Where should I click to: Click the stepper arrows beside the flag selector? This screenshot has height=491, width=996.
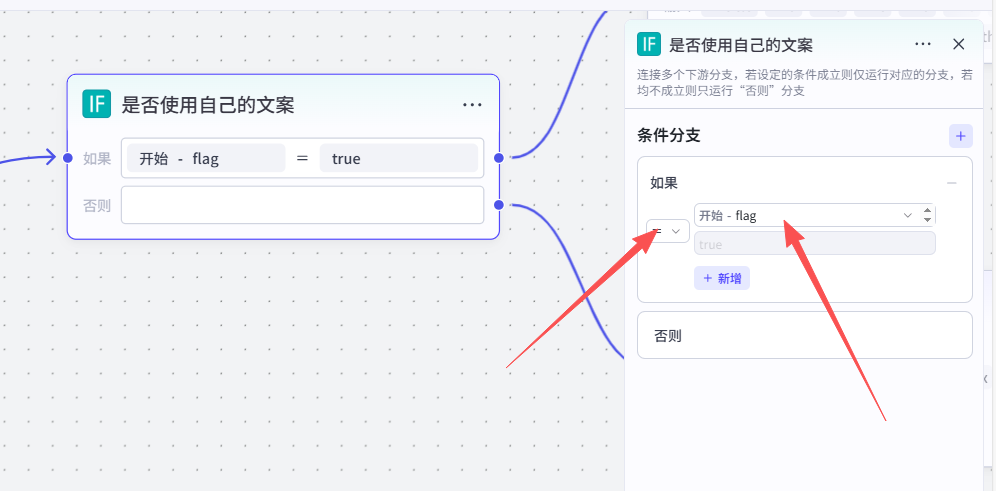(927, 215)
